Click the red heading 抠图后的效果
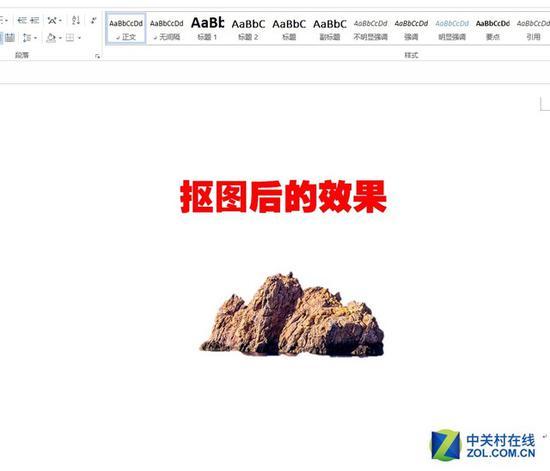Viewport: 550px width, 471px height. point(283,197)
